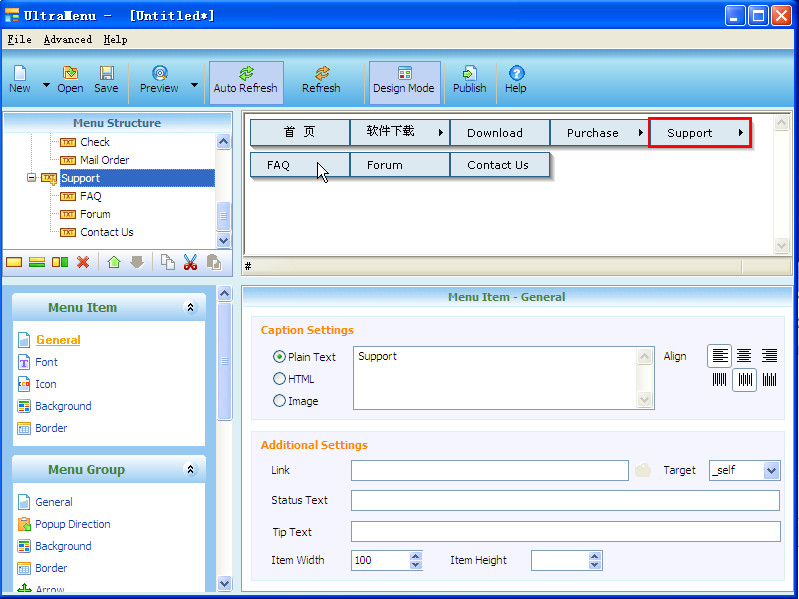Open the Advanced menu
The width and height of the screenshot is (799, 599).
pyautogui.click(x=68, y=39)
